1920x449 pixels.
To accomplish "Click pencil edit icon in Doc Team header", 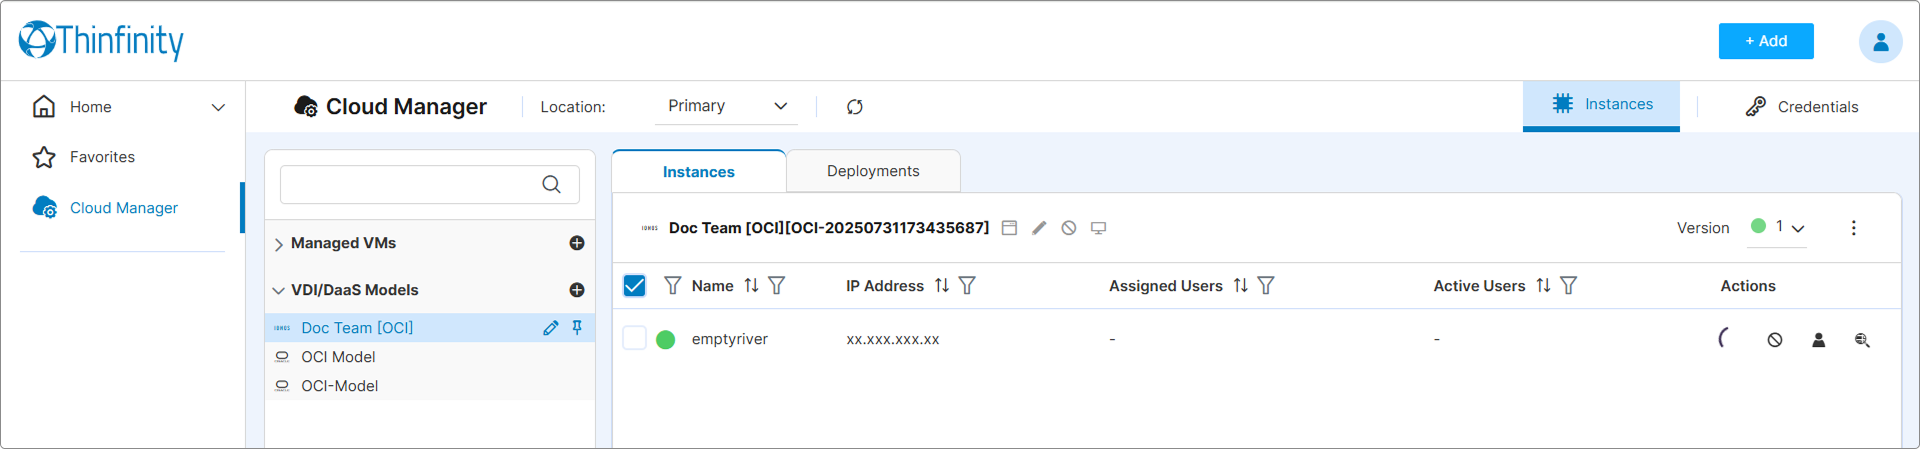I will (1039, 228).
